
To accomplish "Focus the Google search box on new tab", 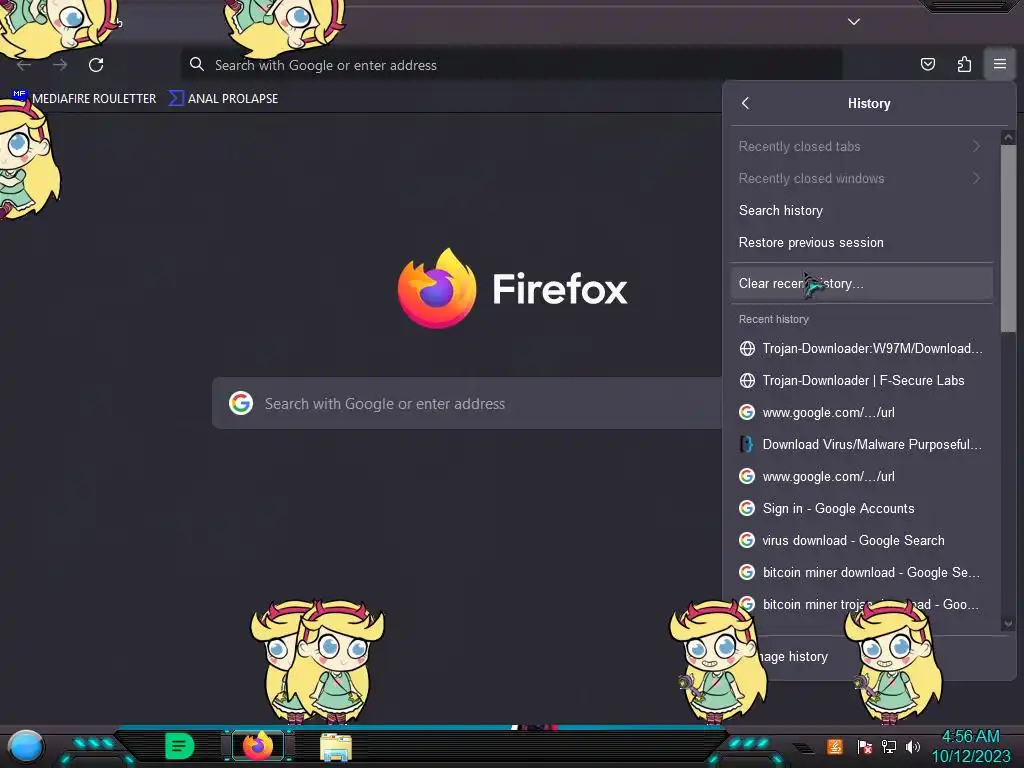I will coord(467,404).
